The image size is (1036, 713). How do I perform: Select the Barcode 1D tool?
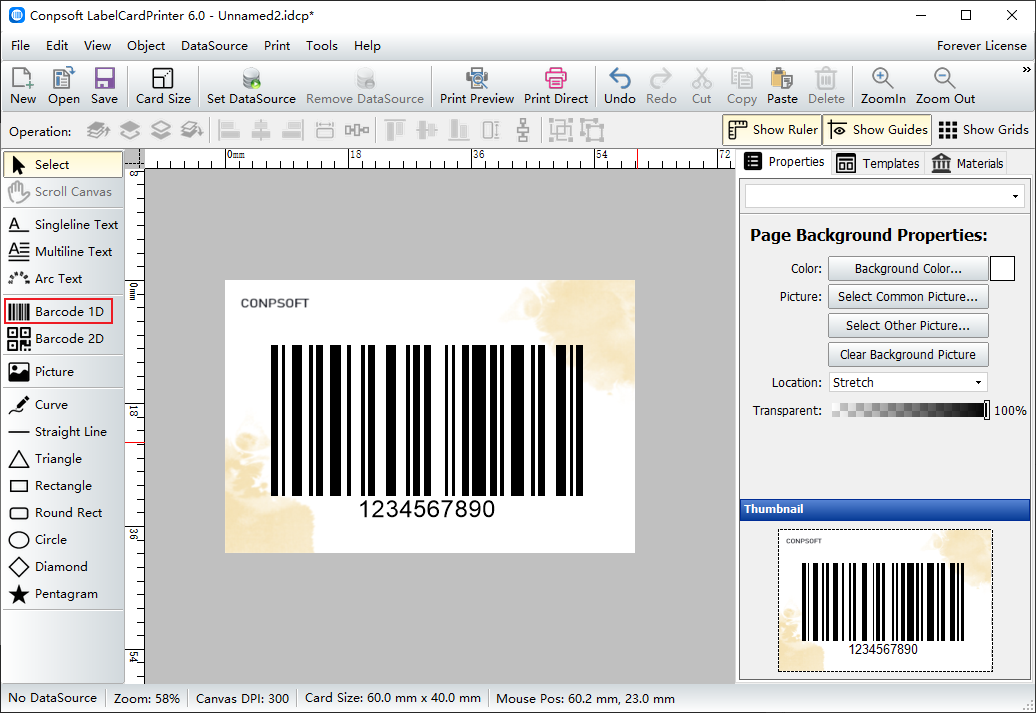click(59, 311)
